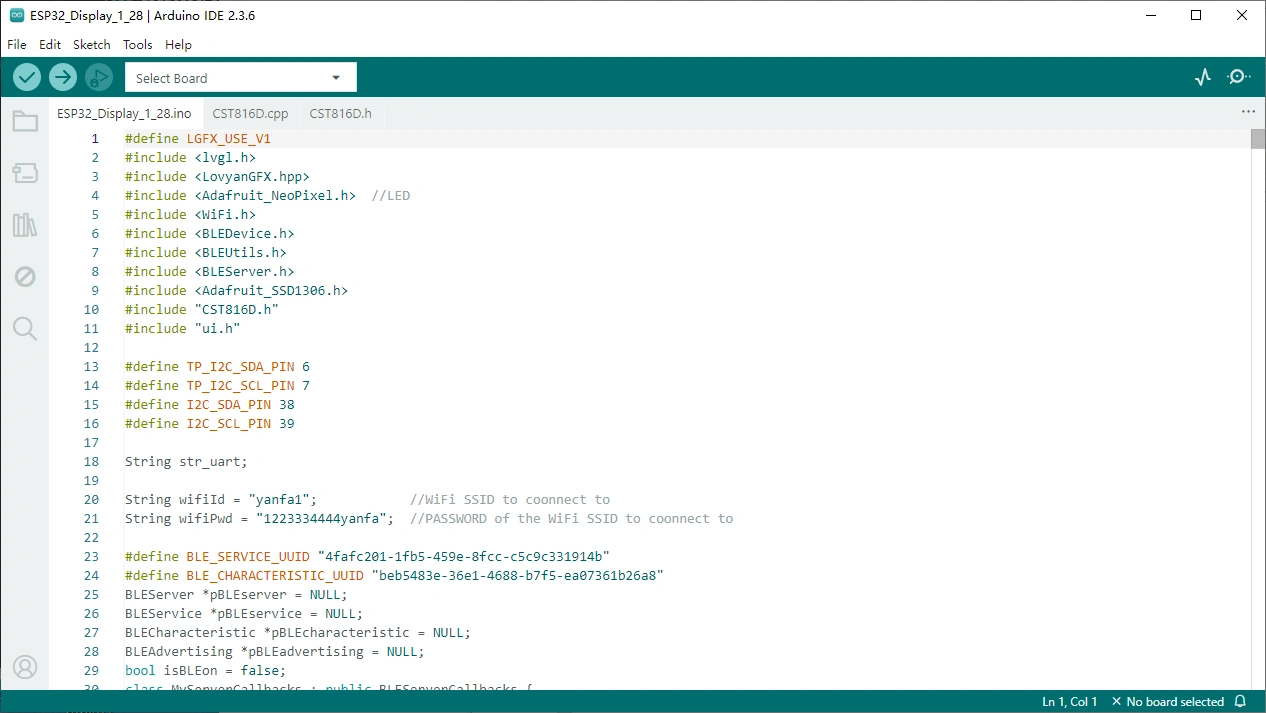Screen dimensions: 1266x713
Task: Click the bool isBLEon = false line
Action: click(x=205, y=671)
